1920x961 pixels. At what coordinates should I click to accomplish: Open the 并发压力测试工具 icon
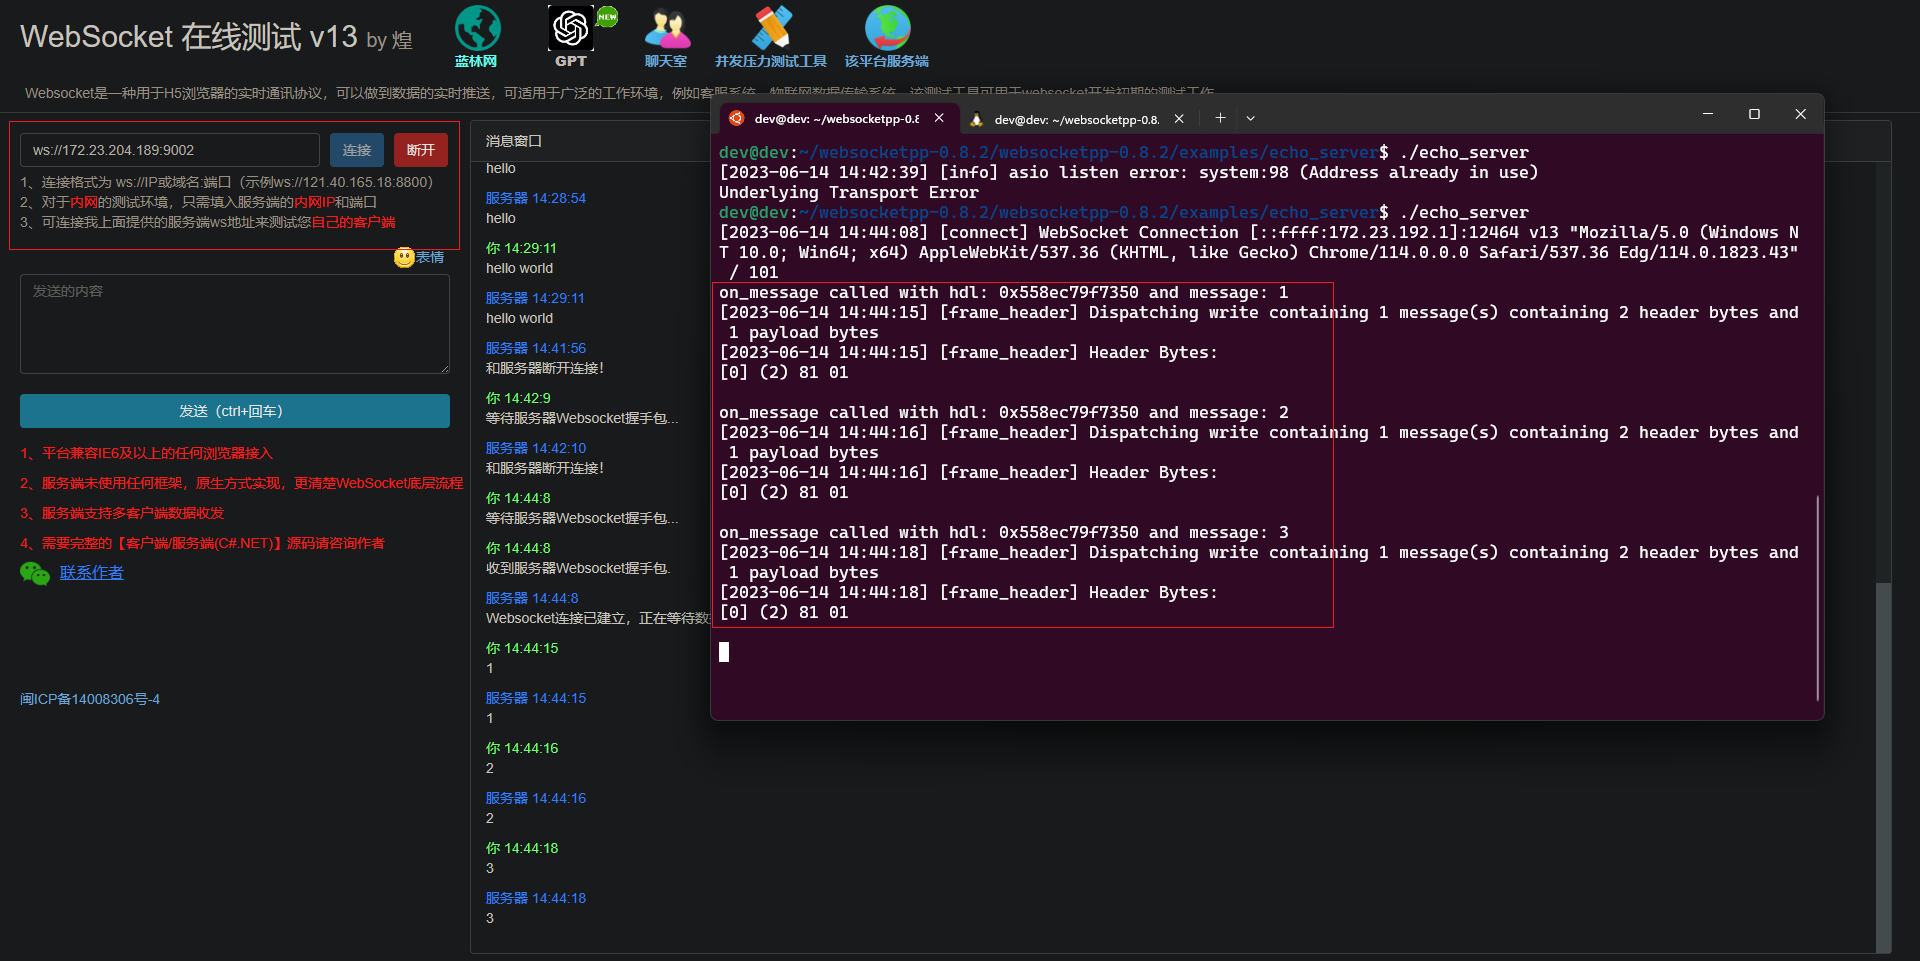click(771, 28)
